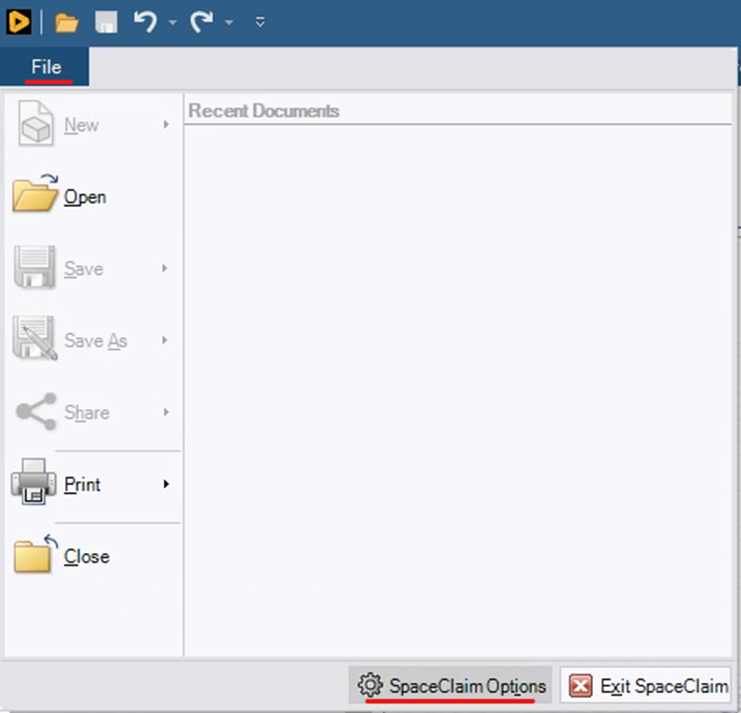Click the Redo arrow icon
The width and height of the screenshot is (741, 713).
[203, 21]
